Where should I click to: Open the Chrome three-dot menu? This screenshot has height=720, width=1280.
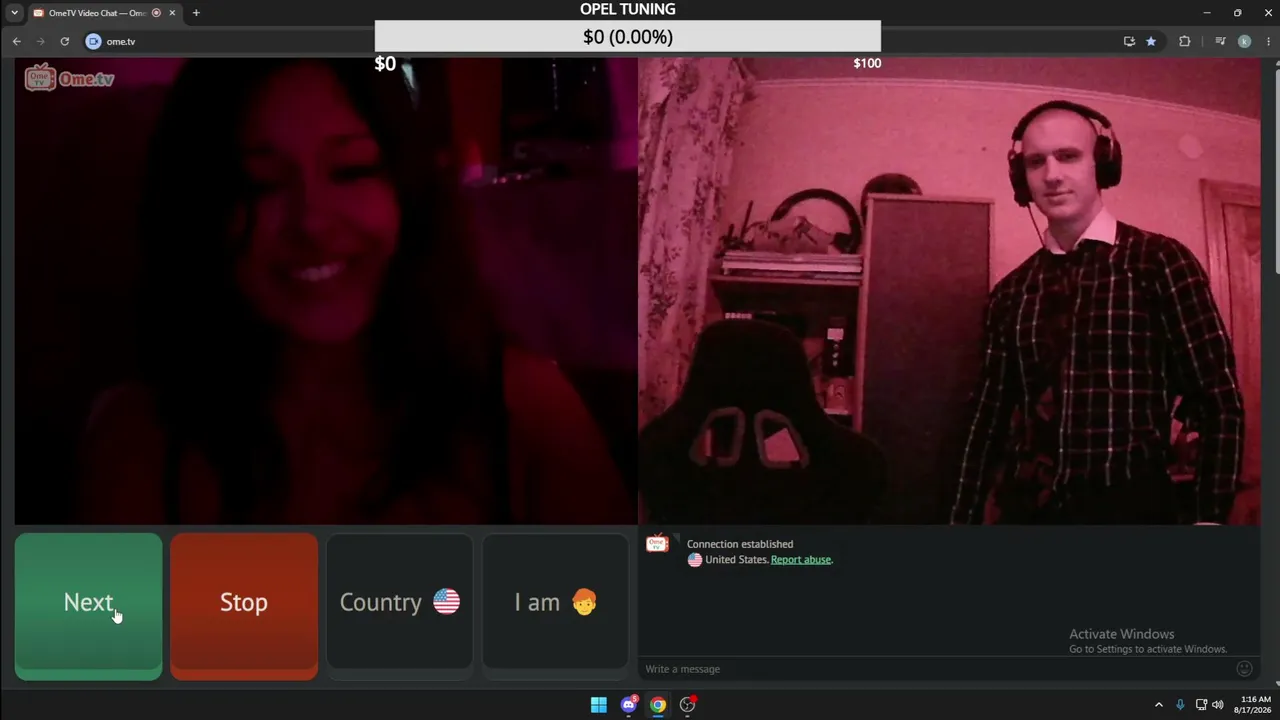pyautogui.click(x=1268, y=41)
